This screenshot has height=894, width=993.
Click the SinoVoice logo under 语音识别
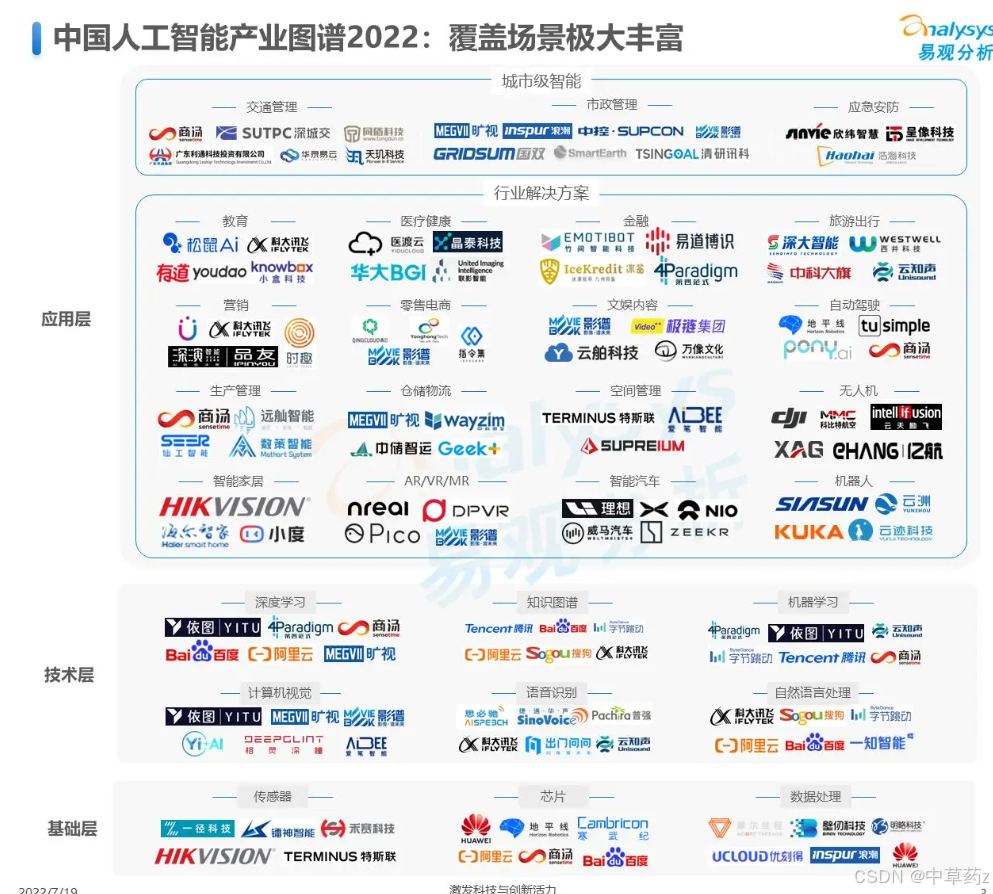552,717
